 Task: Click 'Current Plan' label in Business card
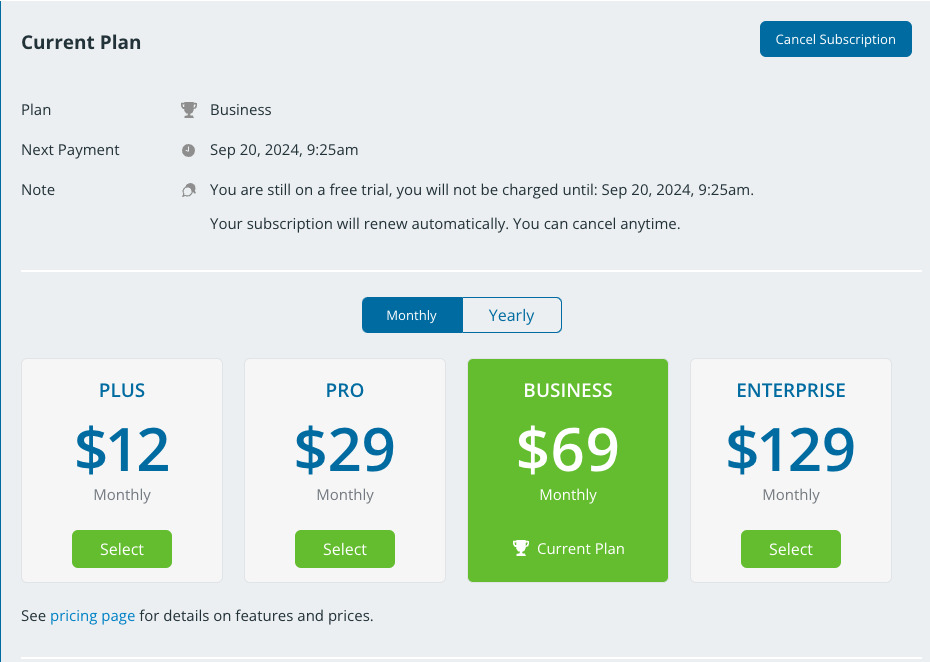click(x=581, y=549)
